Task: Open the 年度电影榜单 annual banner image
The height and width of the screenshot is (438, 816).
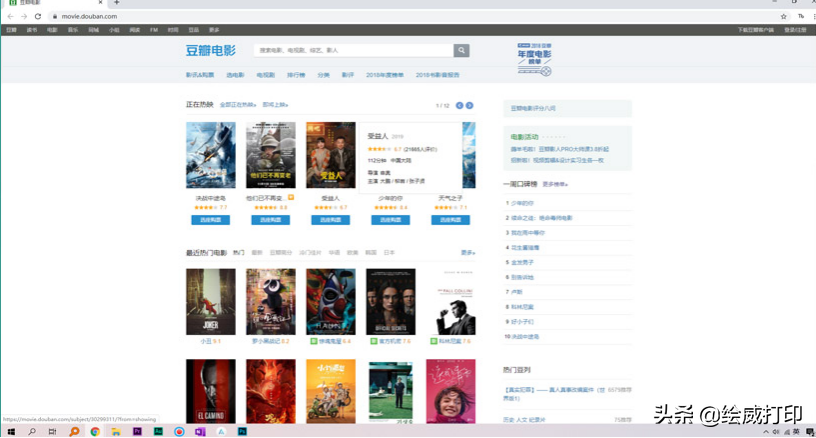Action: click(x=534, y=60)
